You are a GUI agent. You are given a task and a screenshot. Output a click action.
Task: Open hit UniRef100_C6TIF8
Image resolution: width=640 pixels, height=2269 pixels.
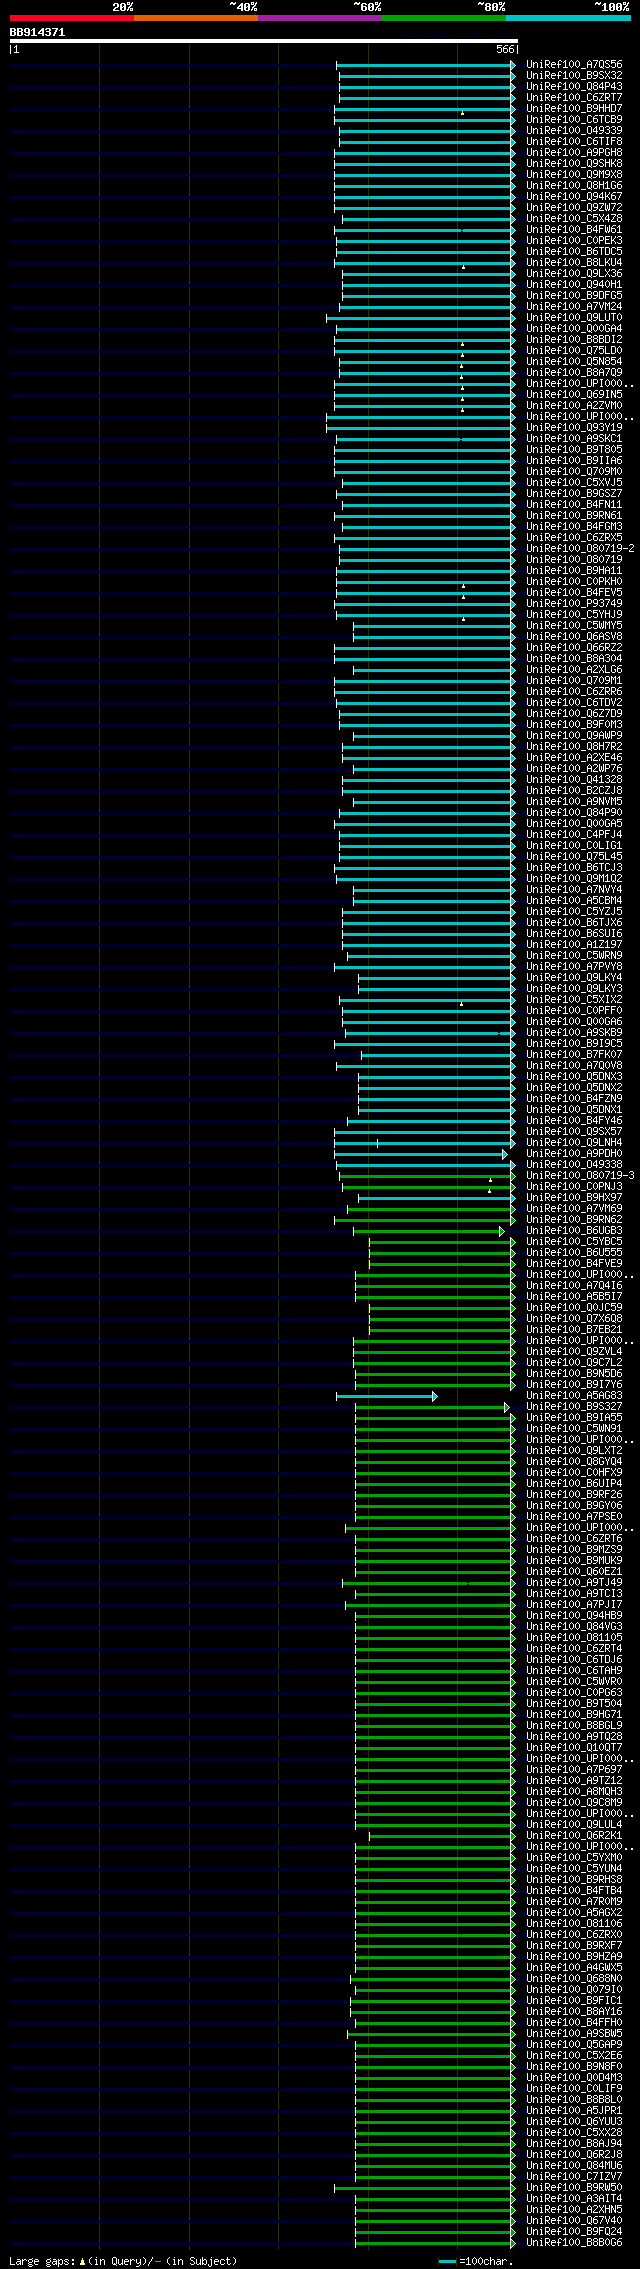click(x=574, y=142)
